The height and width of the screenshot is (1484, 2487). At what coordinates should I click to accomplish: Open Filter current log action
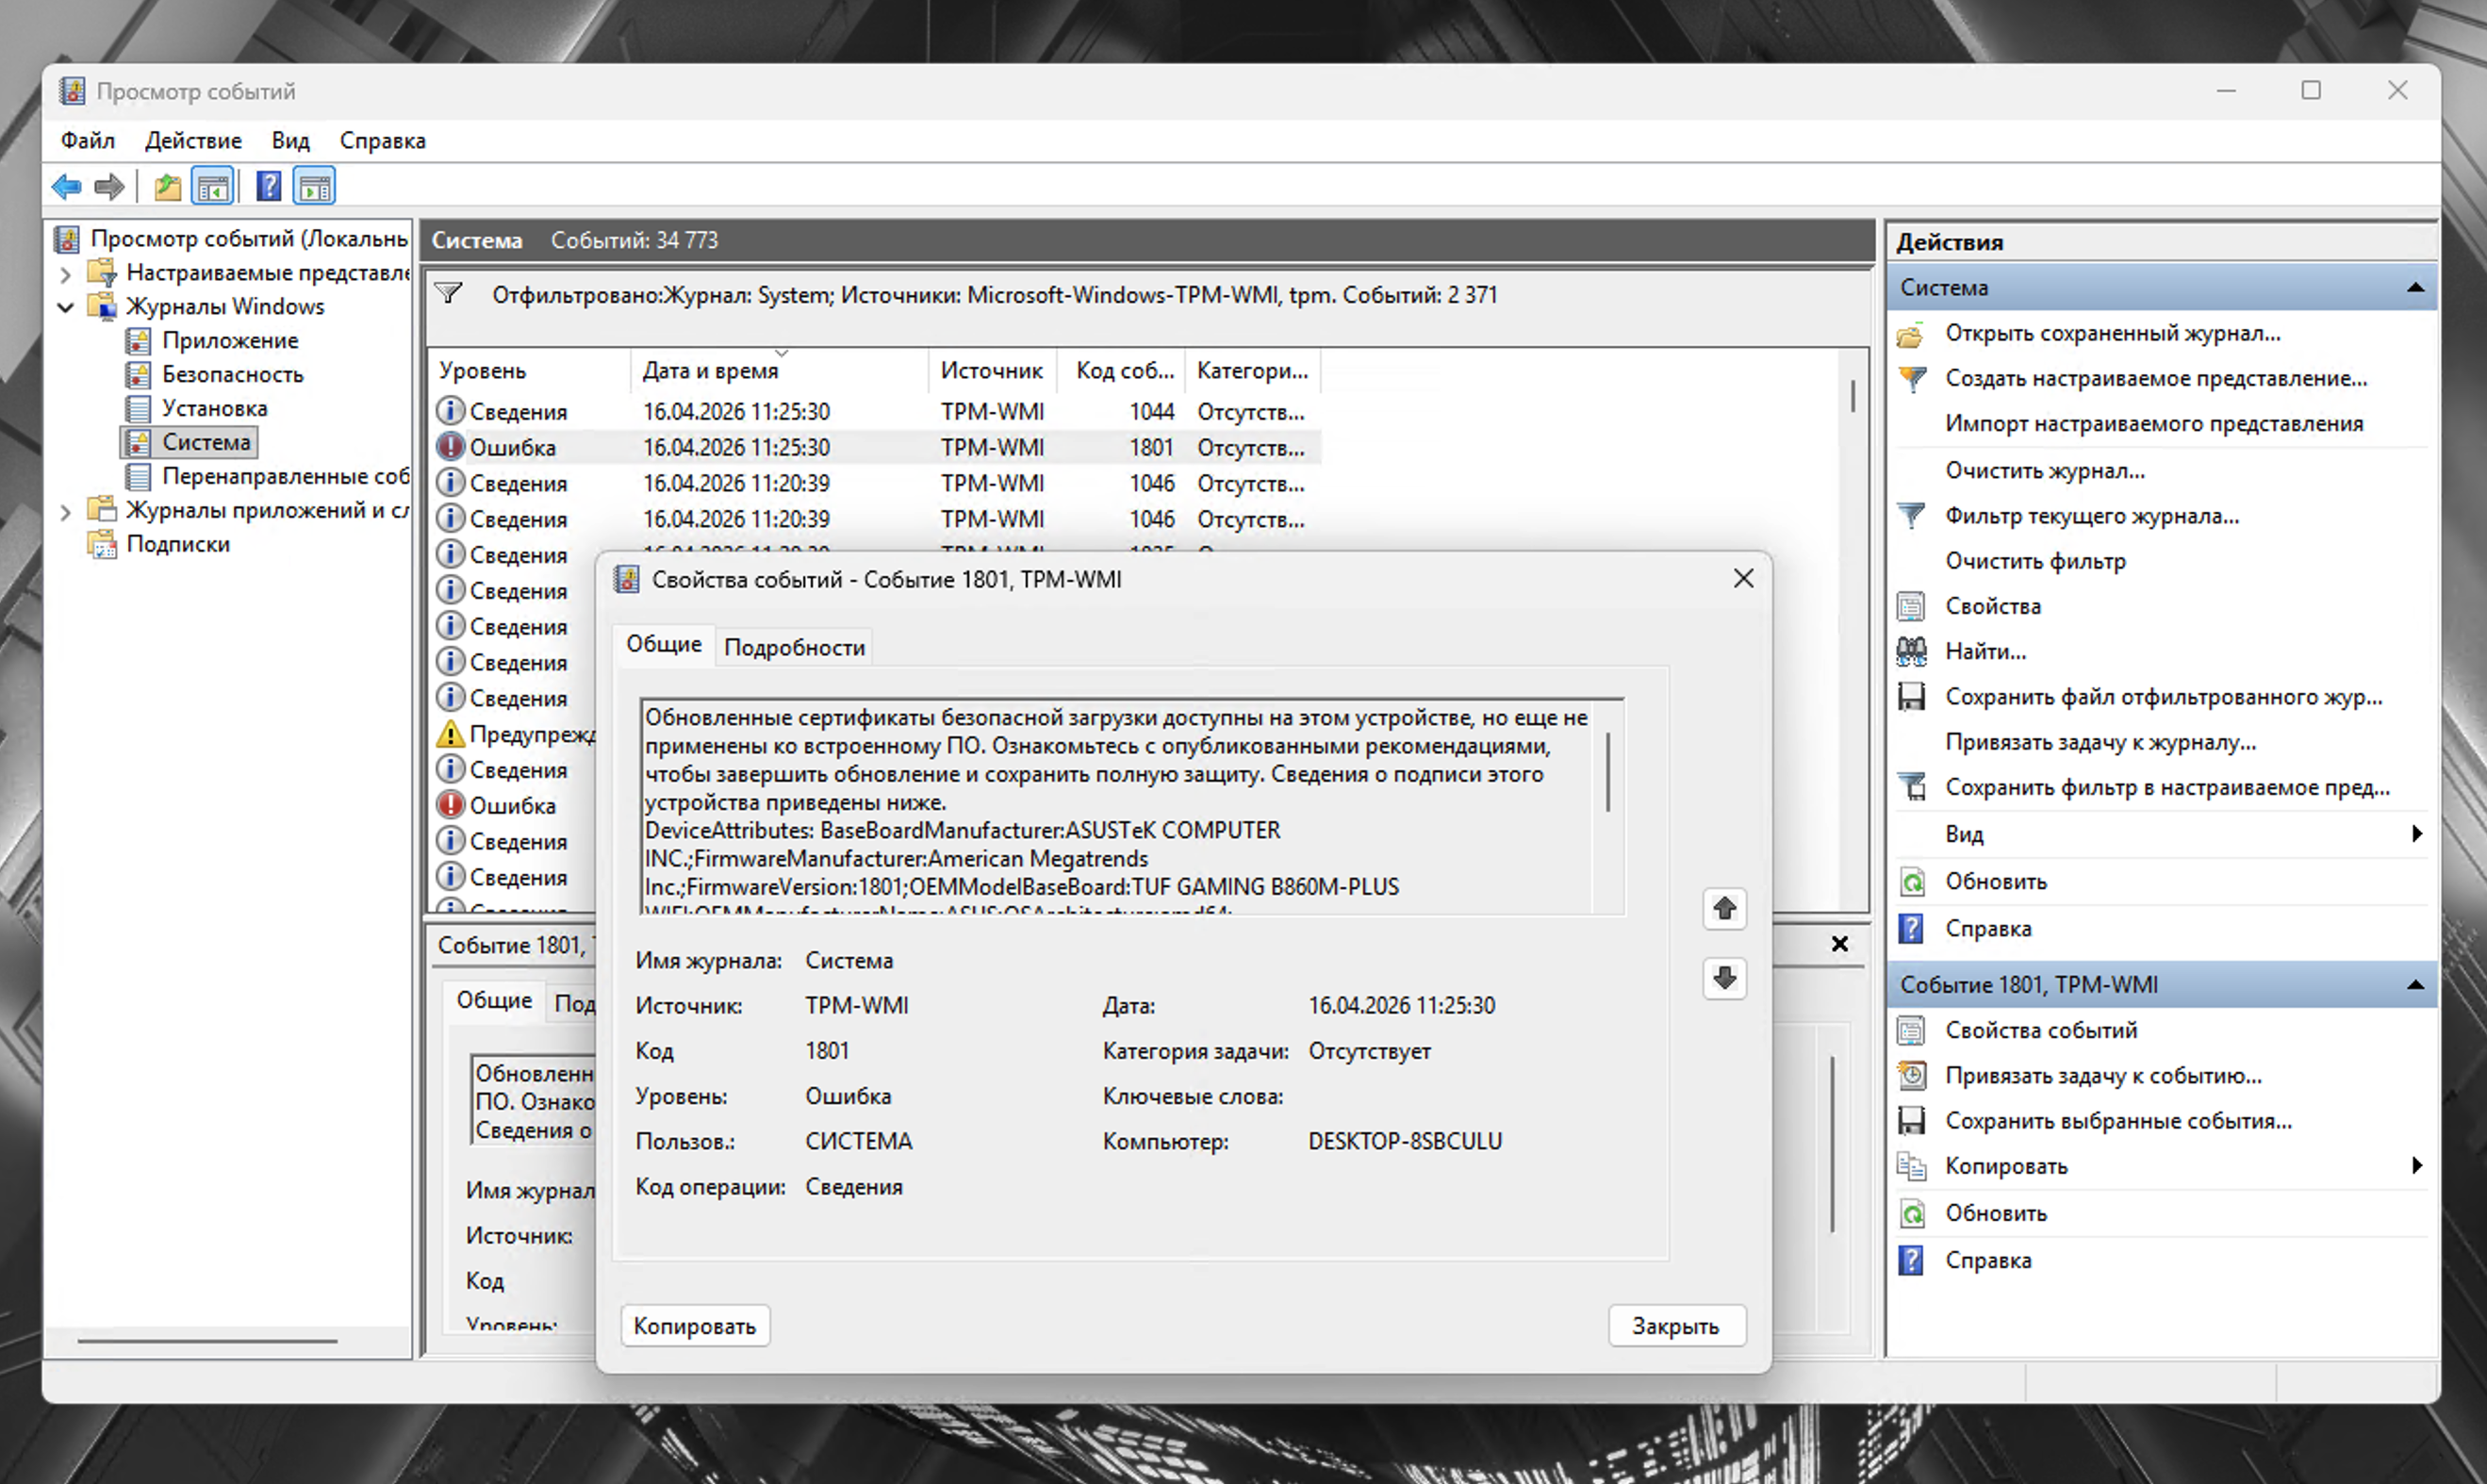(2091, 516)
